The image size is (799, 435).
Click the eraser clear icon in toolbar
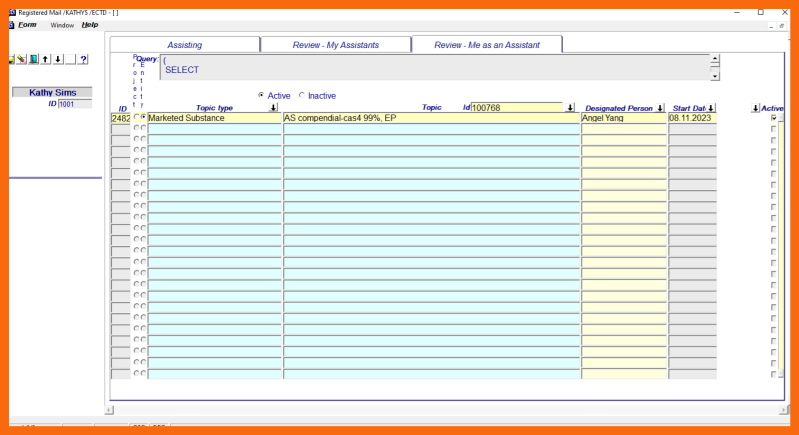pos(21,60)
